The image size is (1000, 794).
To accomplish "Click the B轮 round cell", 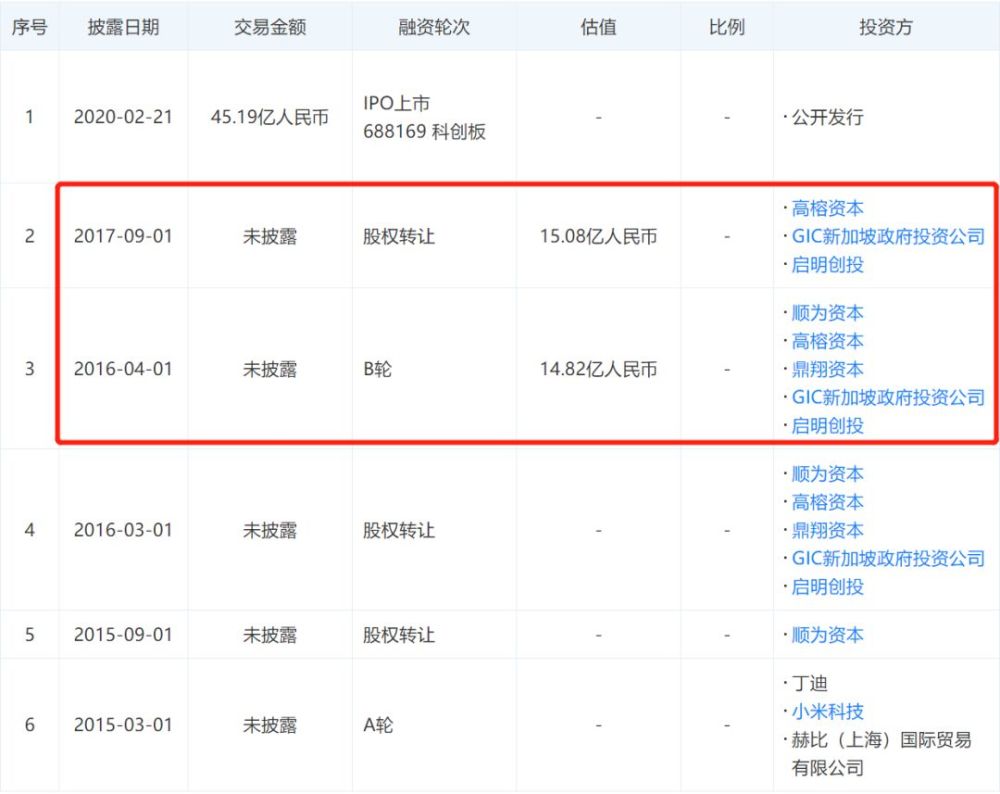I will tap(378, 369).
